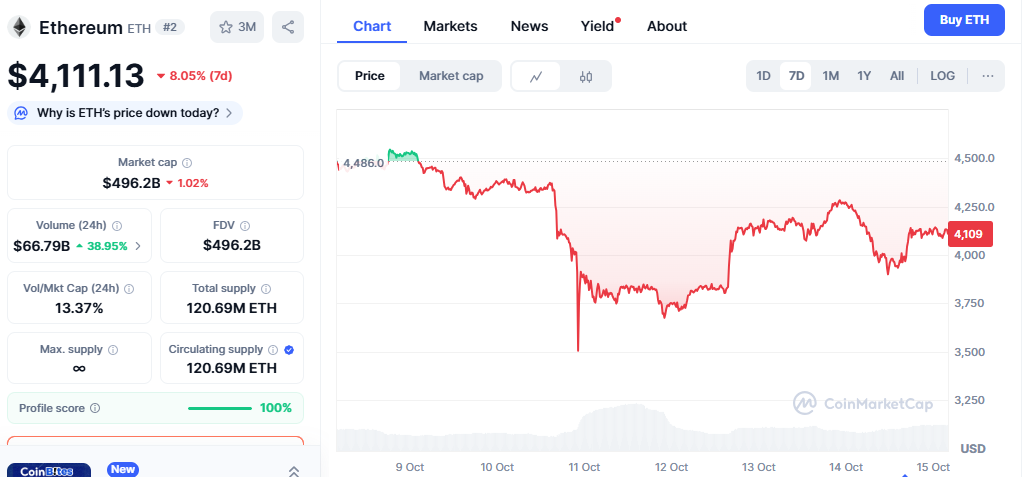Screen dimensions: 1022x477
Task: Add Ethereum to watchlist via star button
Action: pyautogui.click(x=237, y=27)
